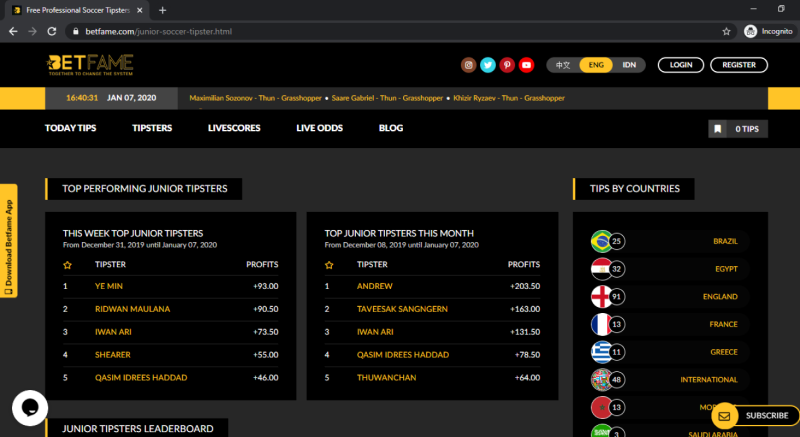Open the live chat bubble
The width and height of the screenshot is (800, 437).
coord(30,408)
